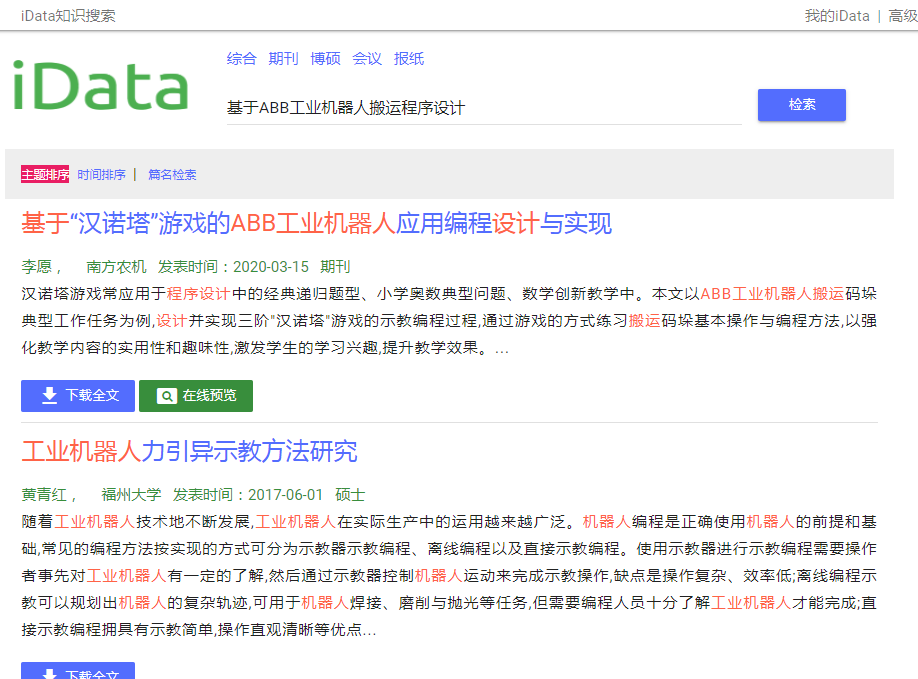The width and height of the screenshot is (918, 679).
Task: Switch to the 会议 search category
Action: coord(367,59)
